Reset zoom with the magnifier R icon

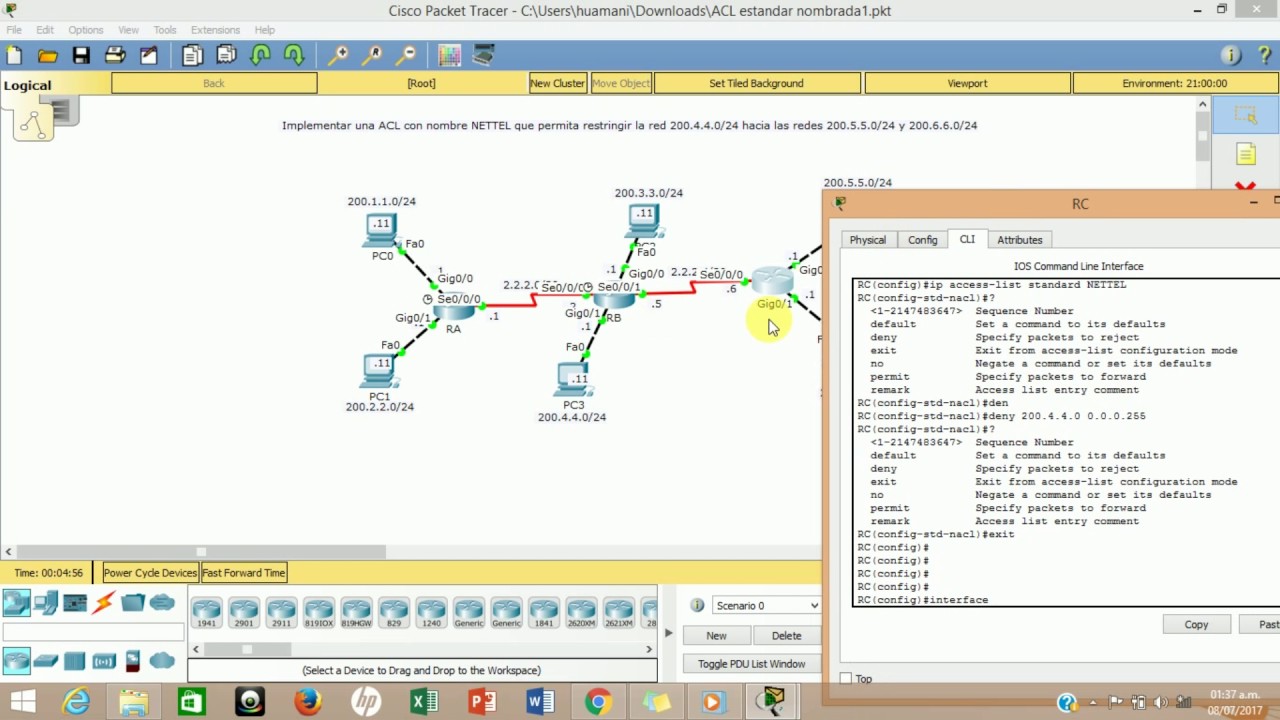pos(373,56)
